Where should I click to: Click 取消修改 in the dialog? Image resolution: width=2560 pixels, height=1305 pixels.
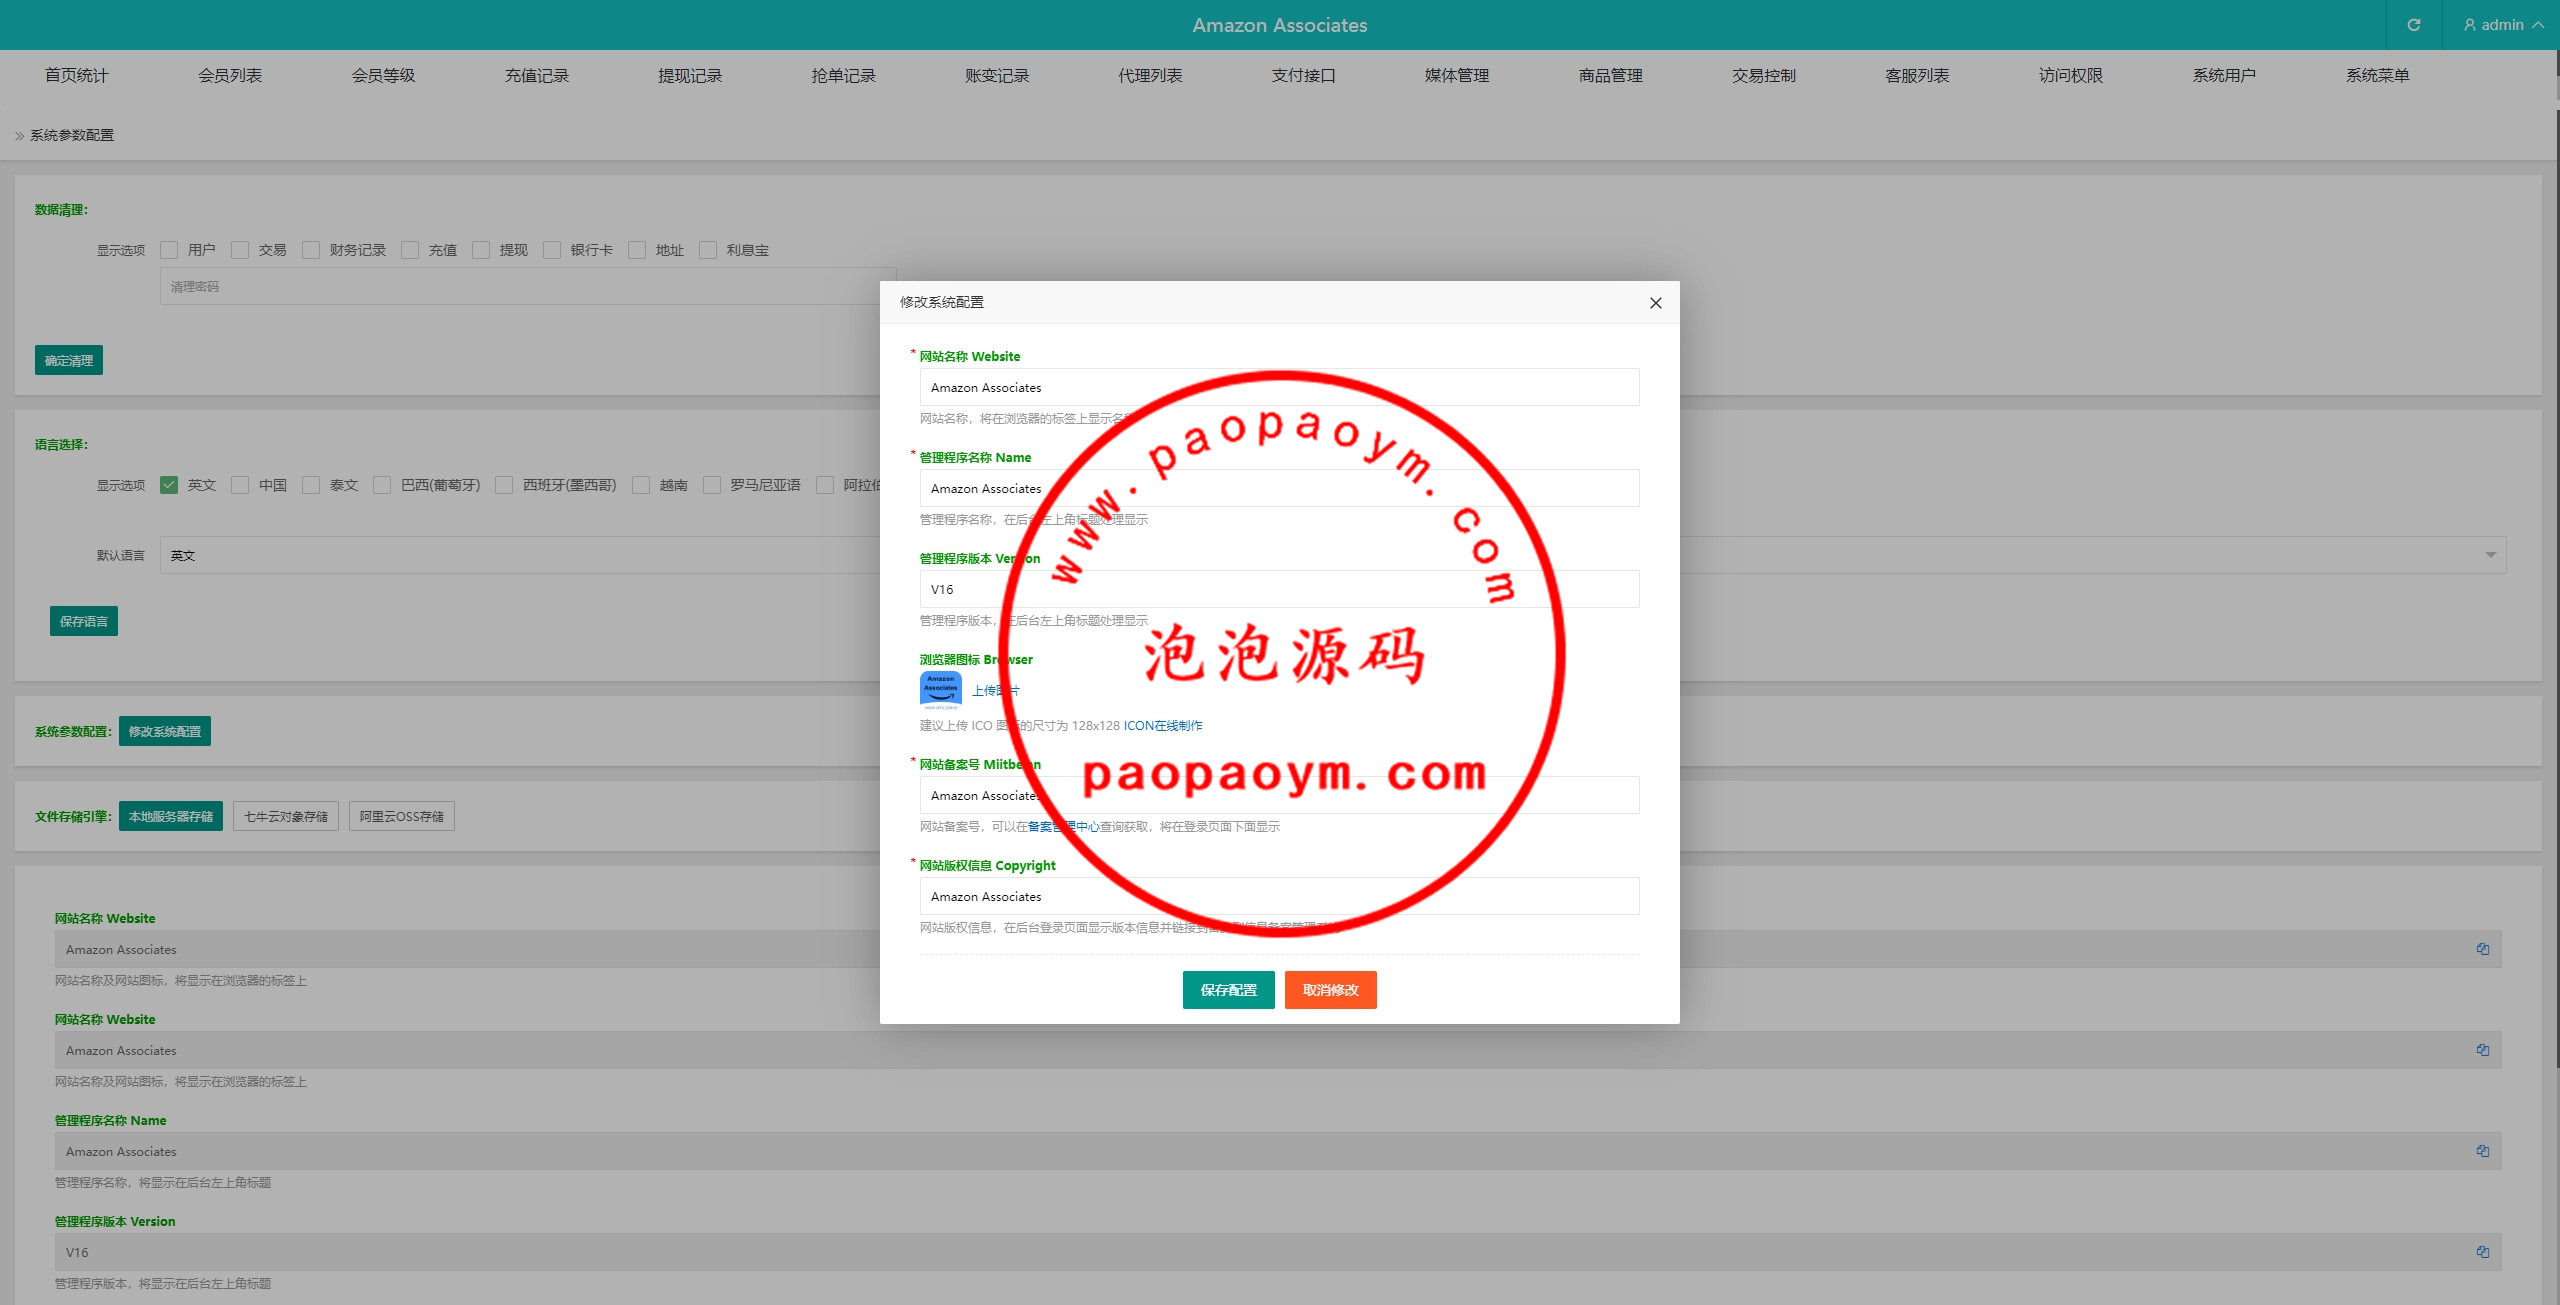click(1330, 990)
